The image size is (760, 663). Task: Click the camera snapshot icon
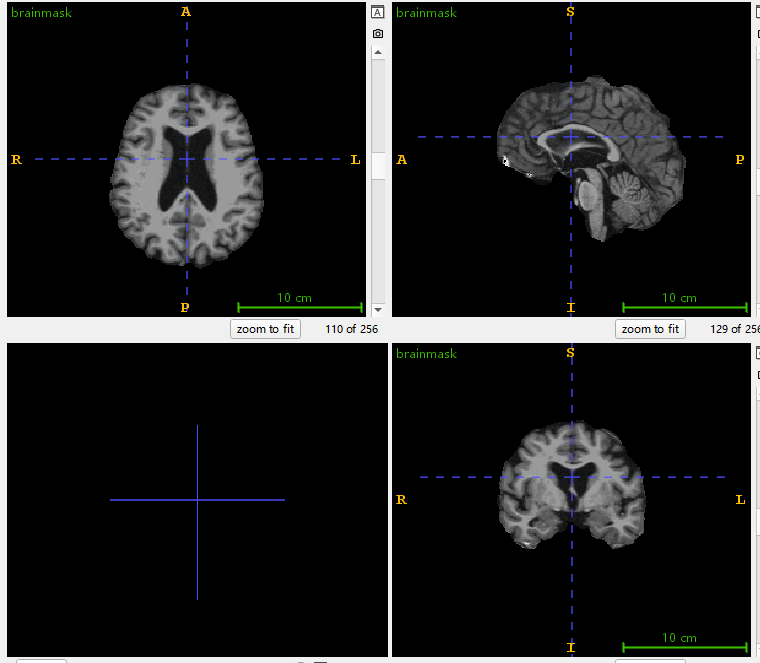(377, 34)
